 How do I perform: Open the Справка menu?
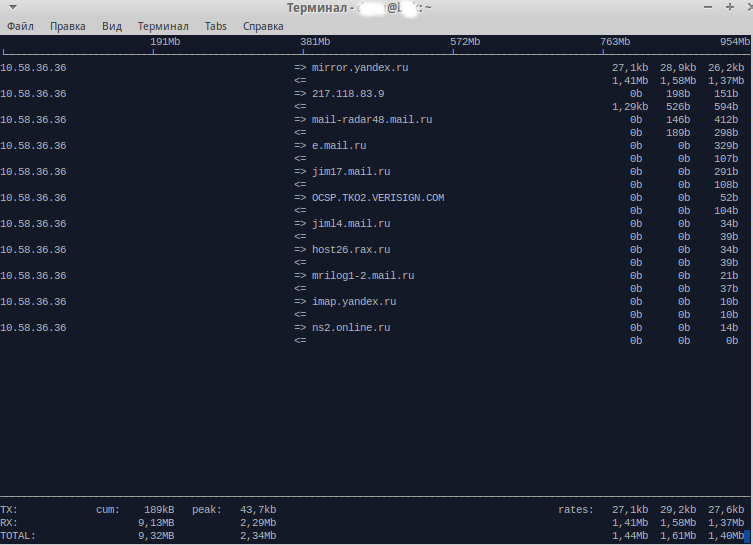coord(263,26)
